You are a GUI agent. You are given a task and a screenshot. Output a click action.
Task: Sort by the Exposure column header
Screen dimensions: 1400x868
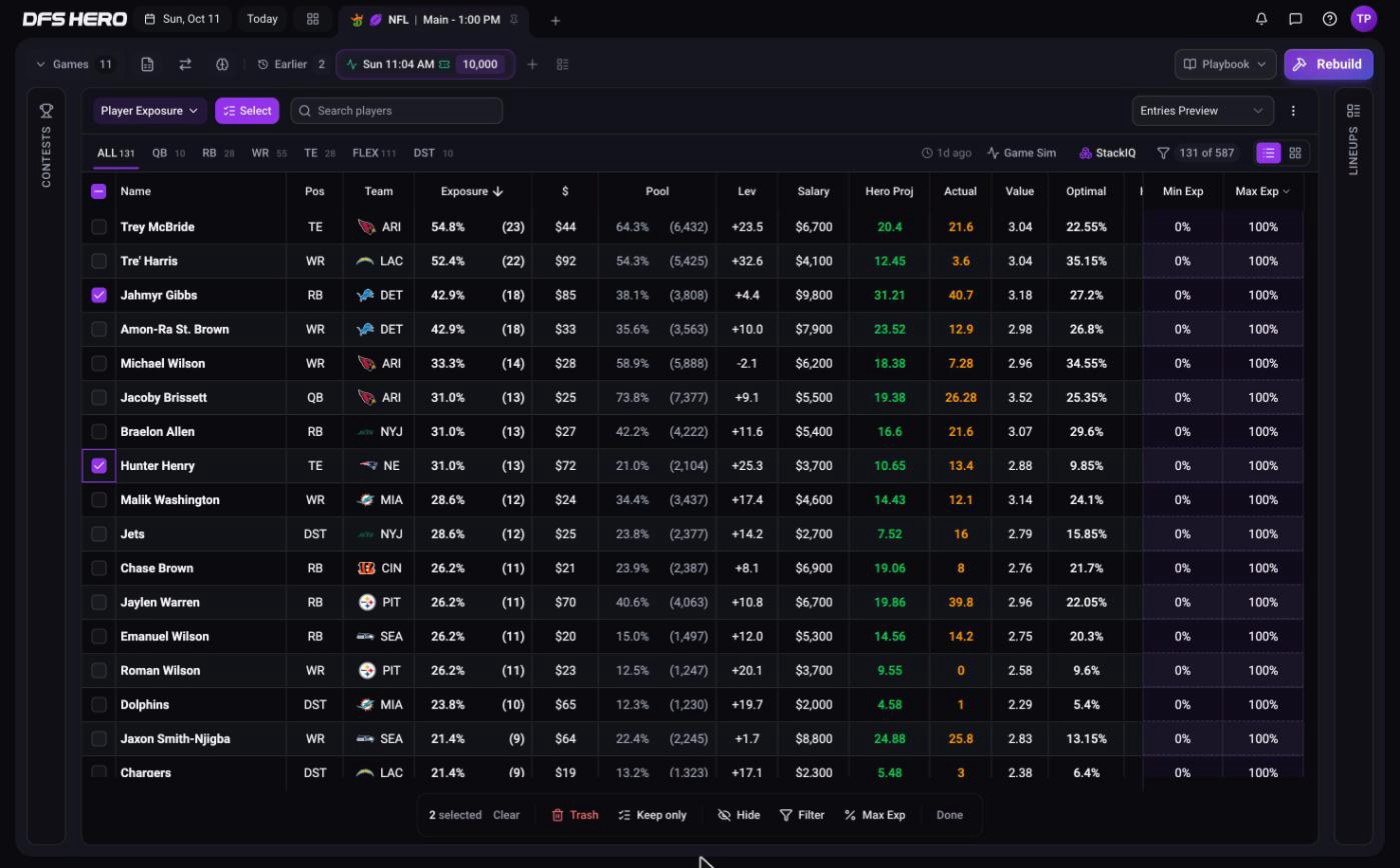[472, 191]
